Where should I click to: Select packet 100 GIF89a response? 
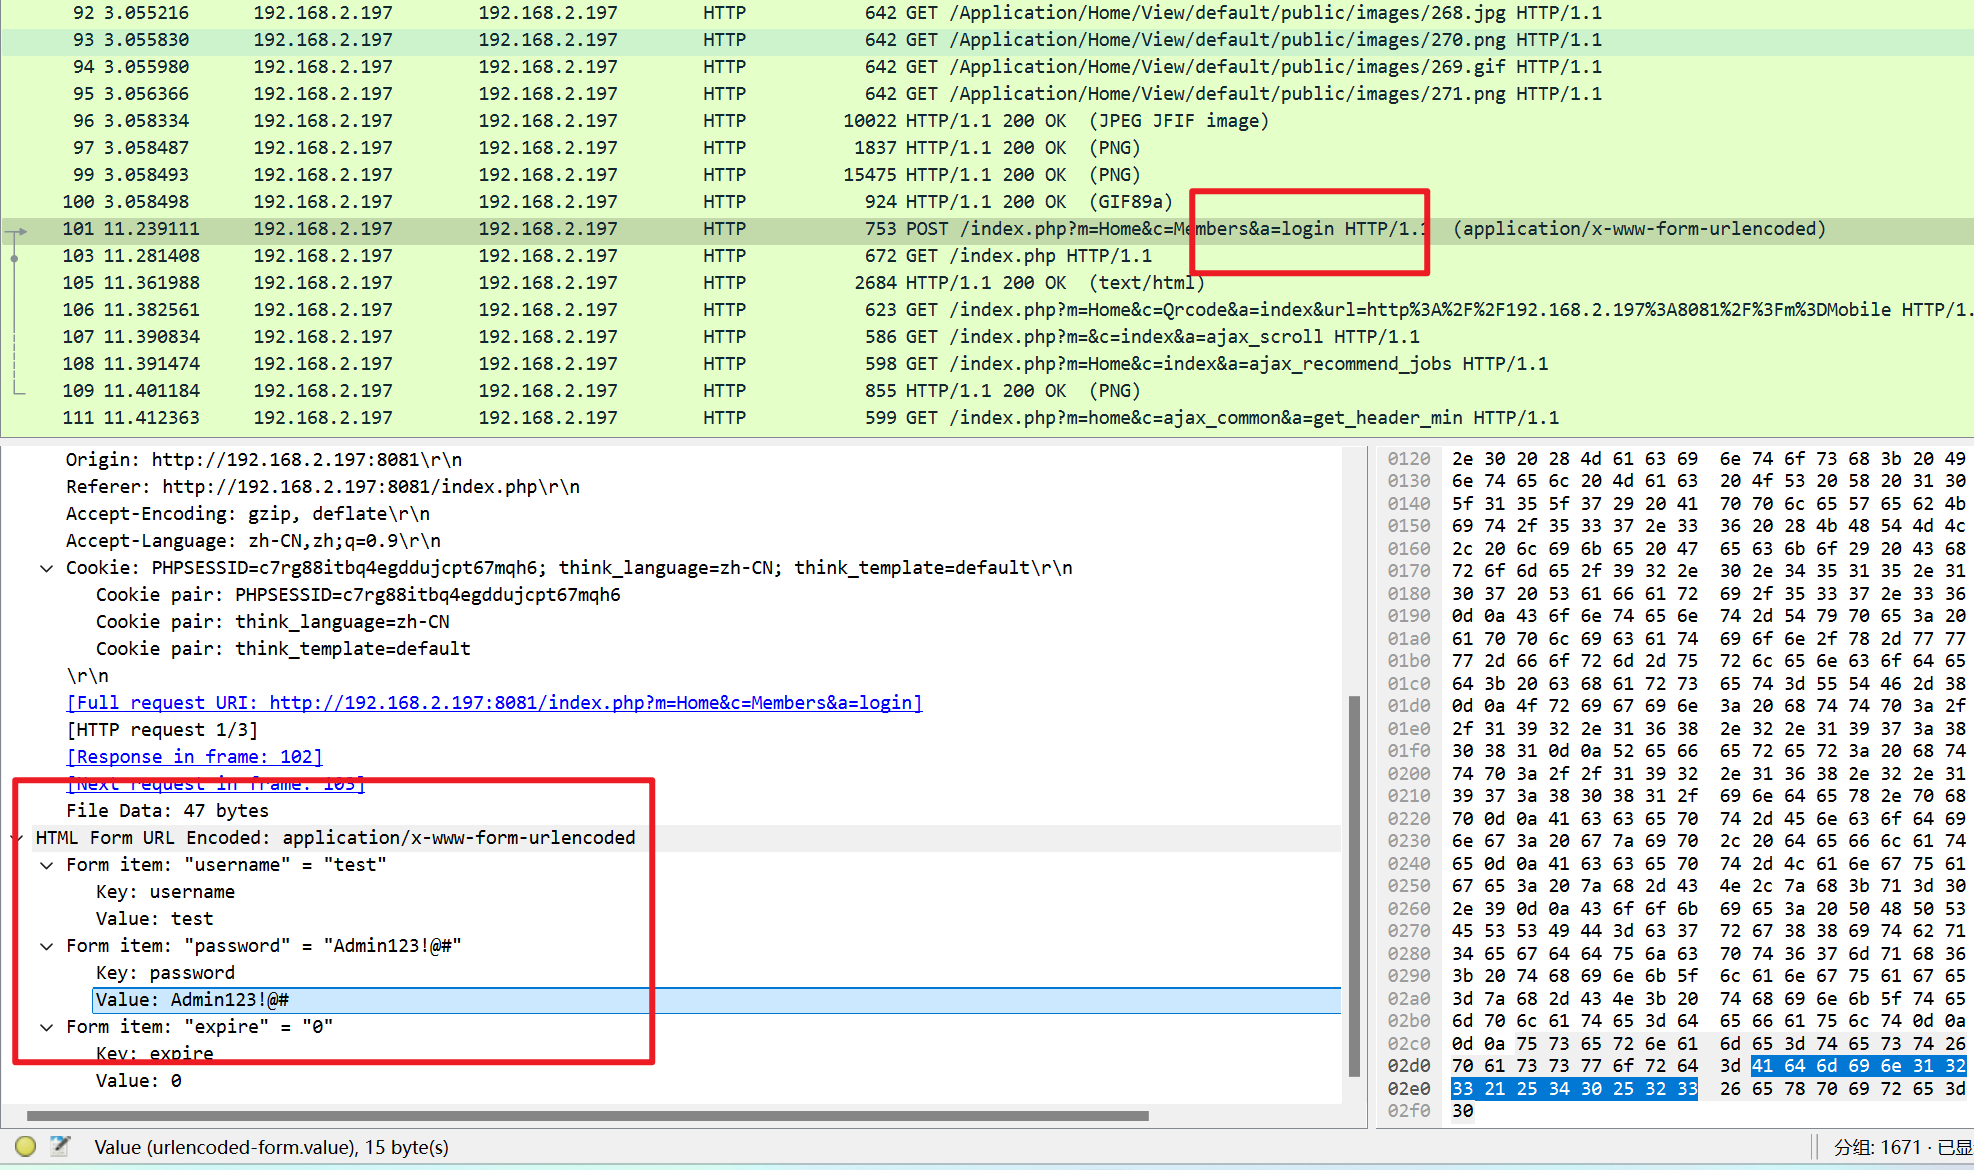[x=987, y=202]
